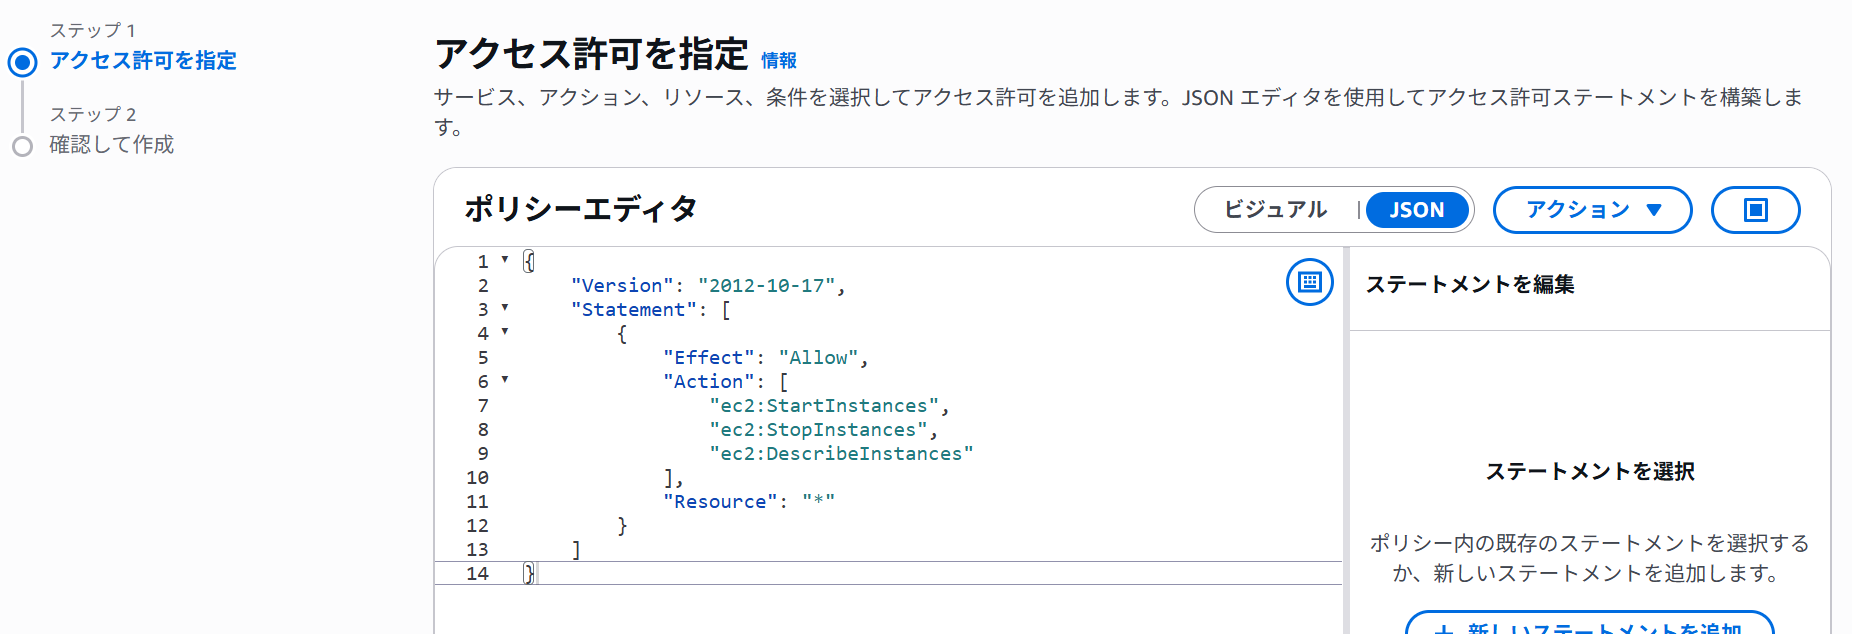Click the "2012-10-17" value
1852x634 pixels.
[x=766, y=286]
